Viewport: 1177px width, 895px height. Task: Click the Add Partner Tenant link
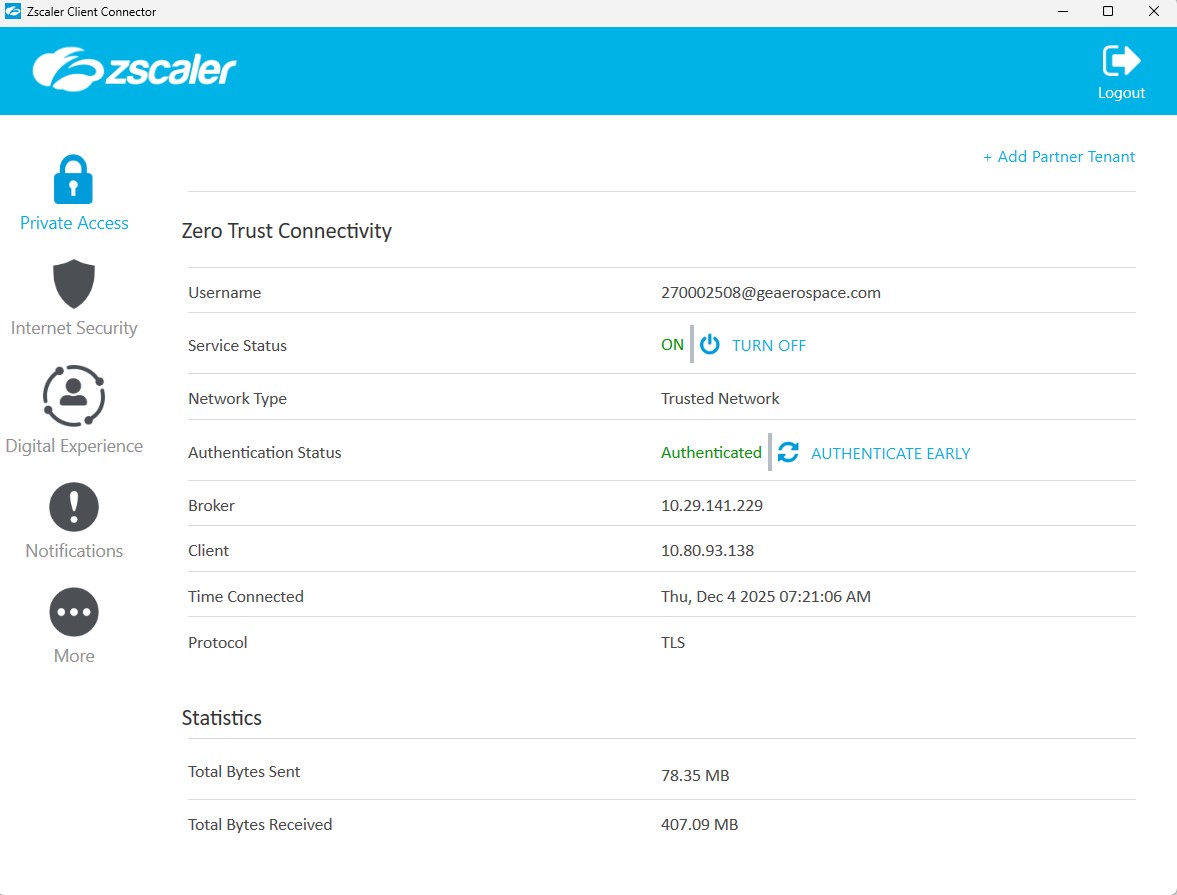click(1059, 157)
